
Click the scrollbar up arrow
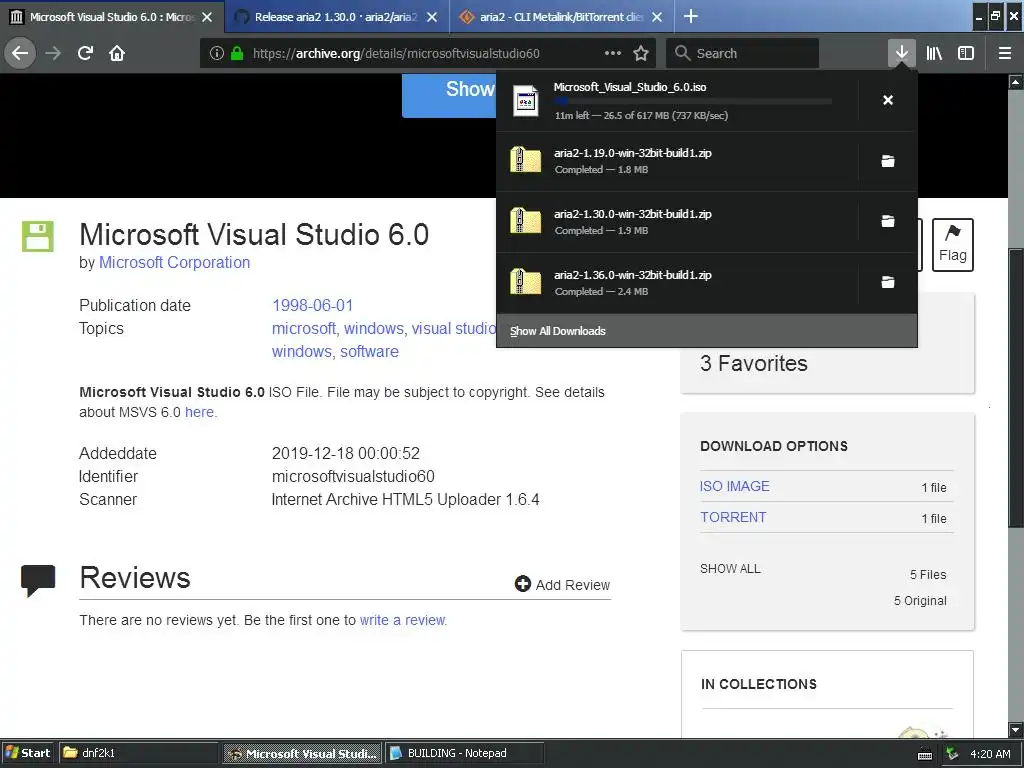click(1016, 82)
